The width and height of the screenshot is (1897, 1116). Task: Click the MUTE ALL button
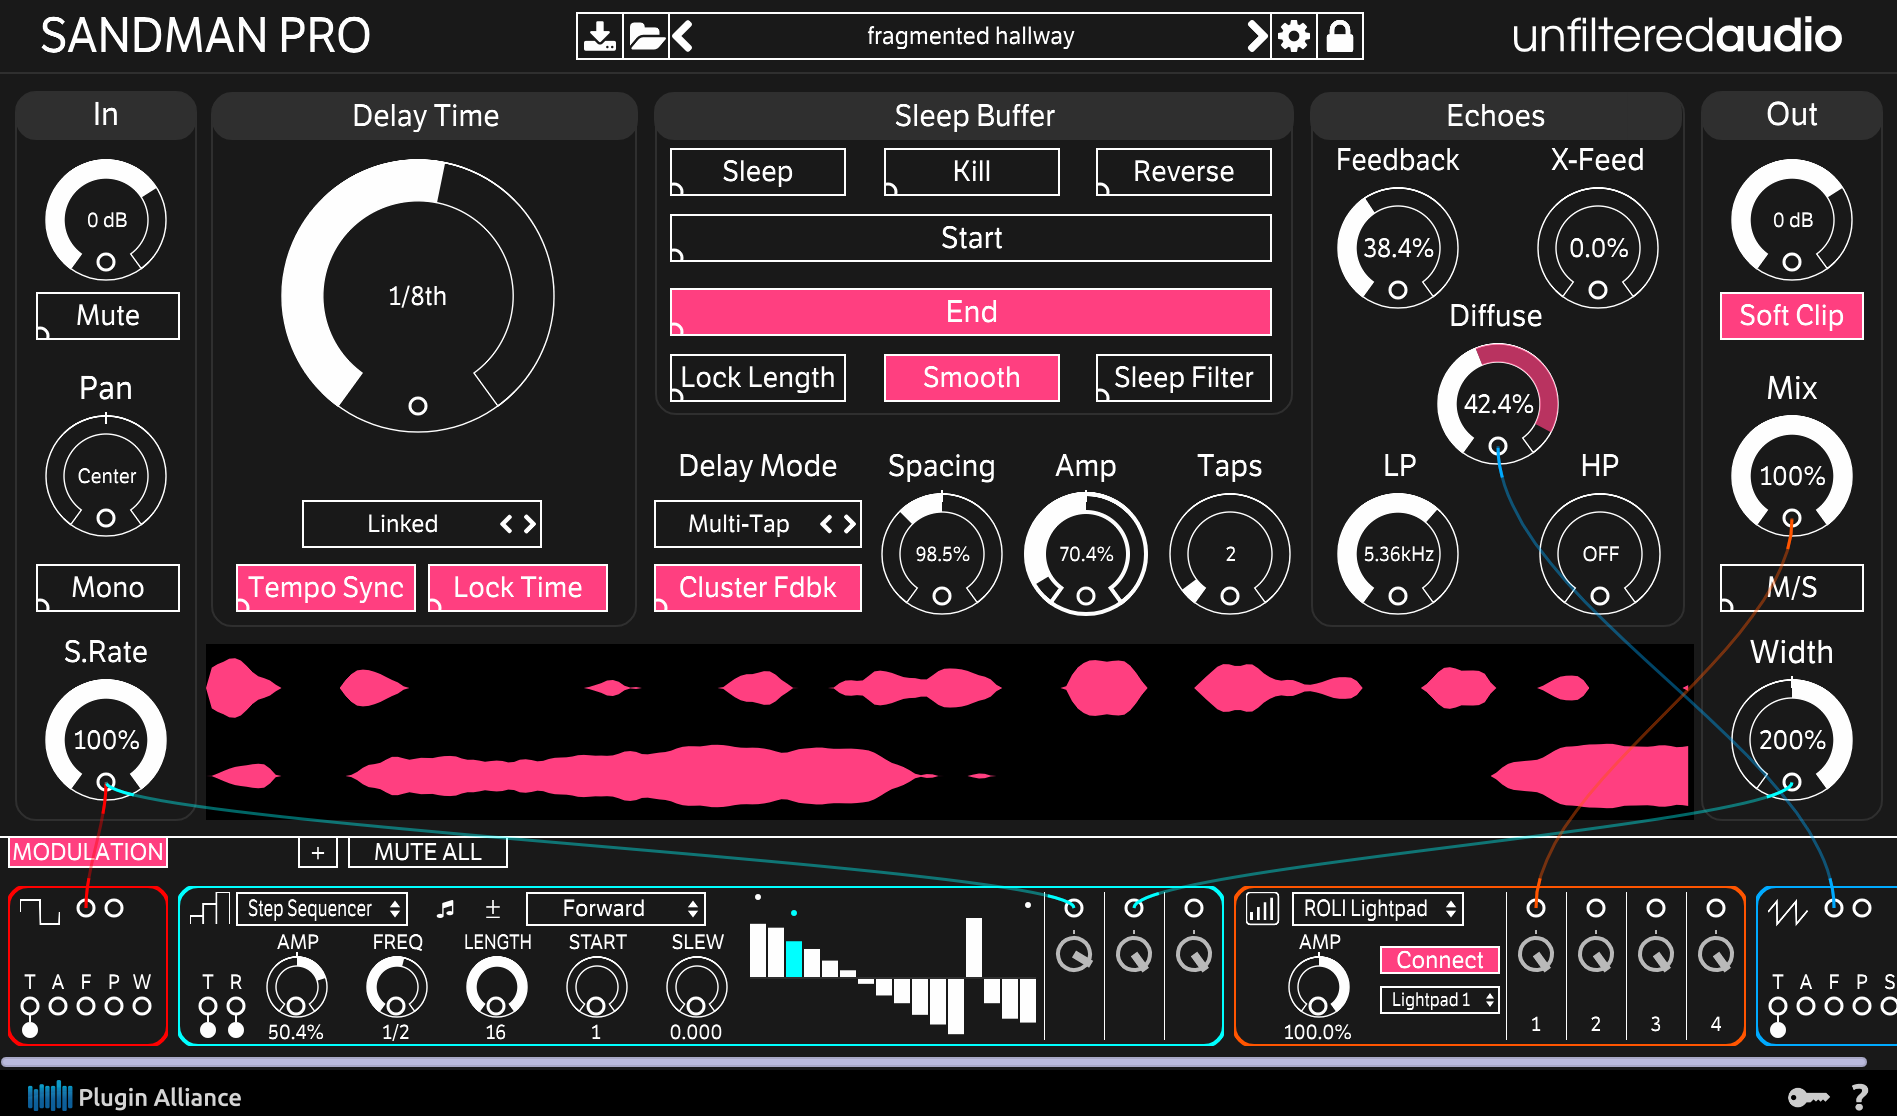pos(428,852)
